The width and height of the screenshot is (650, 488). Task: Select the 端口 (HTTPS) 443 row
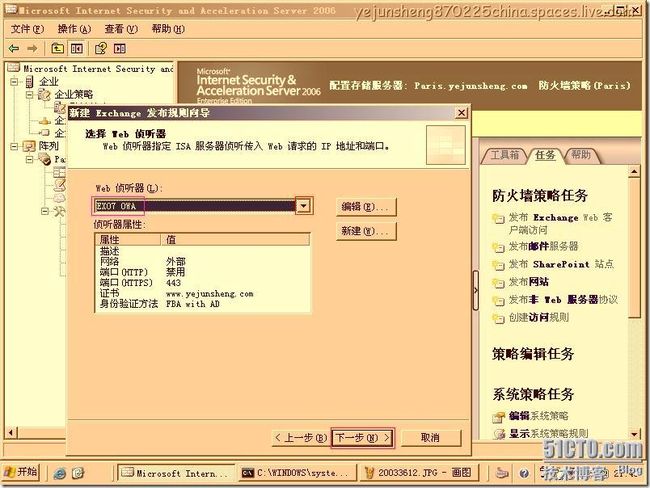pos(202,283)
